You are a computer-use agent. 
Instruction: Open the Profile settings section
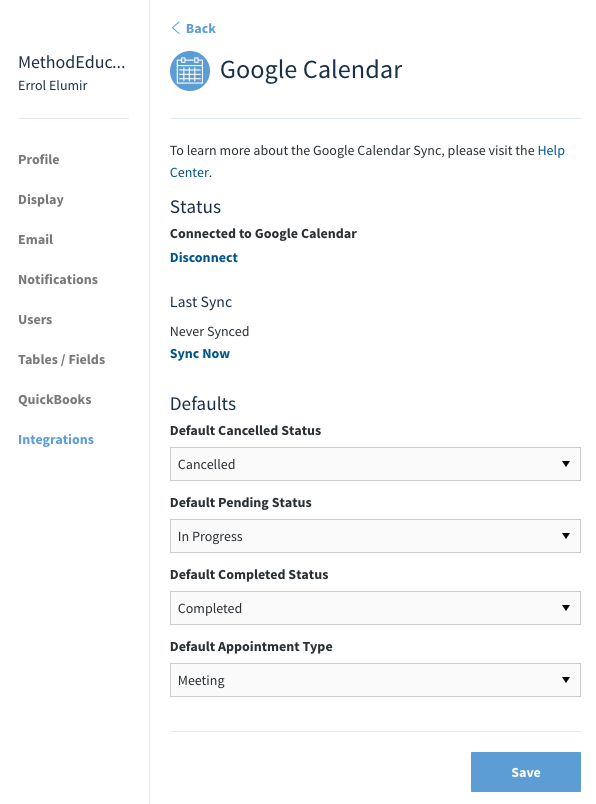pos(38,159)
